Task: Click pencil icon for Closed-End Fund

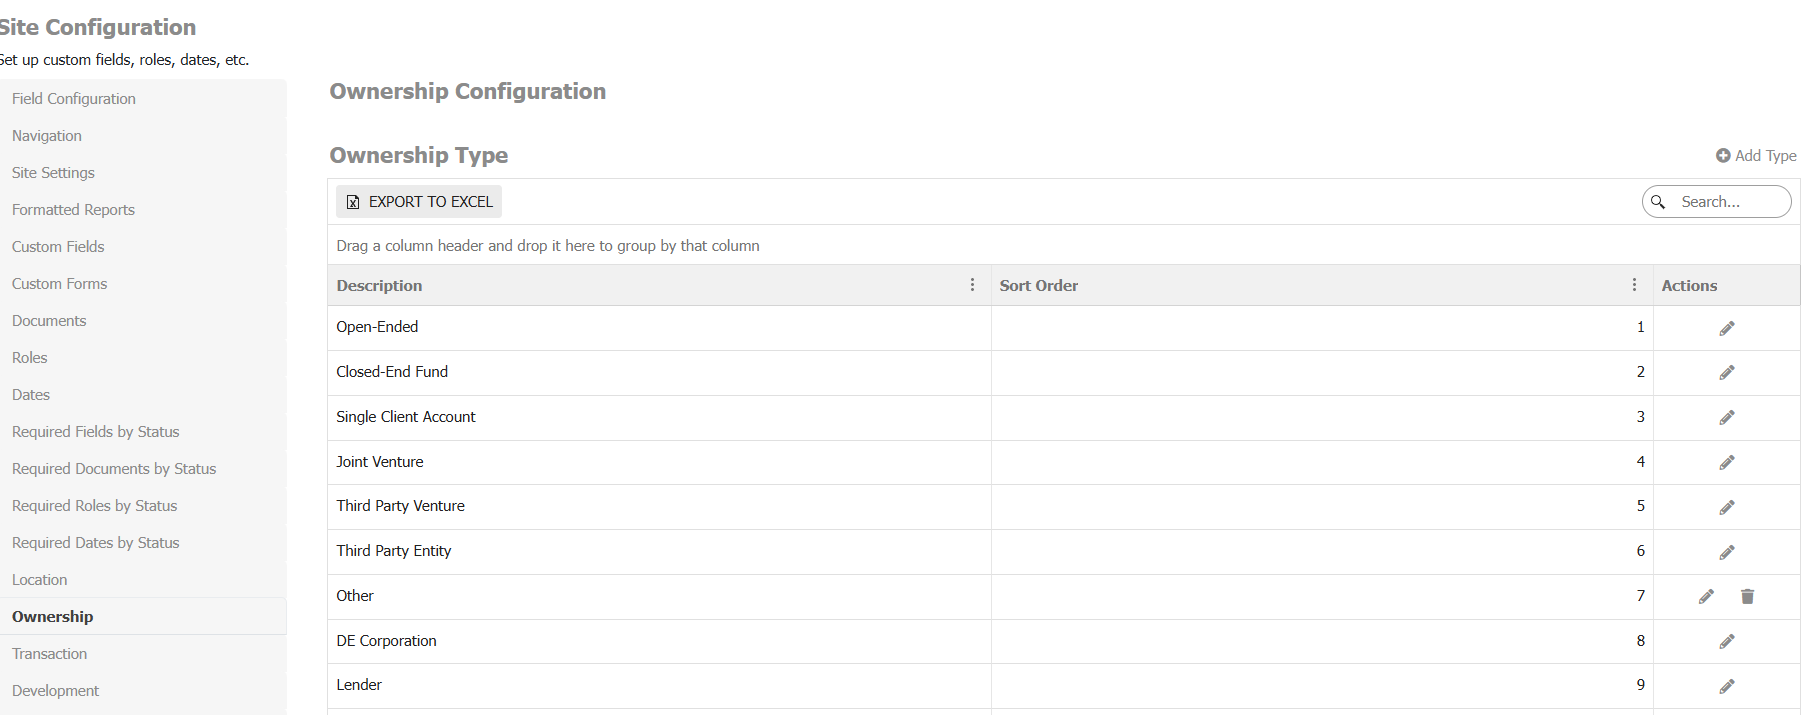Action: click(x=1726, y=373)
